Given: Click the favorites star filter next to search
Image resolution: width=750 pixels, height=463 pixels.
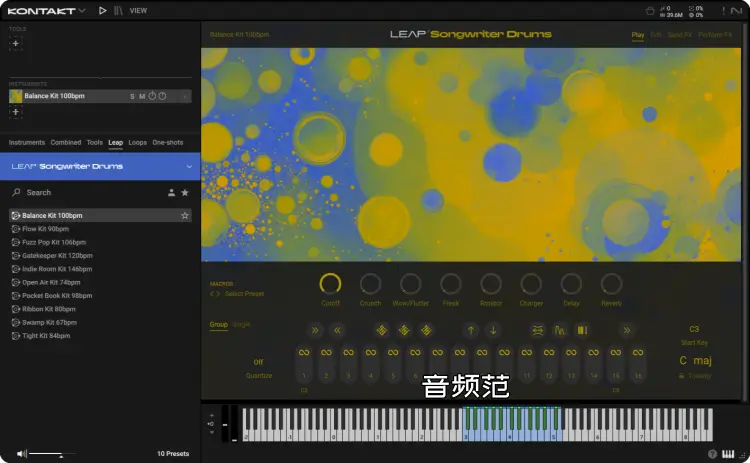Looking at the screenshot, I should (184, 192).
